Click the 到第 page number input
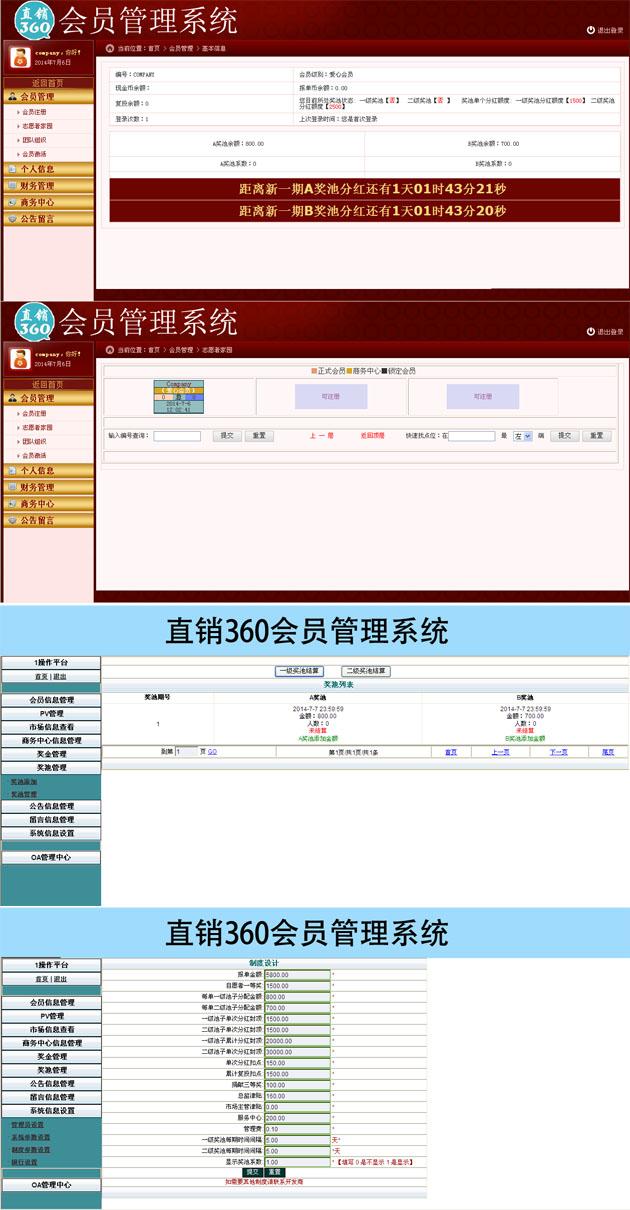630x1210 pixels. tap(186, 751)
